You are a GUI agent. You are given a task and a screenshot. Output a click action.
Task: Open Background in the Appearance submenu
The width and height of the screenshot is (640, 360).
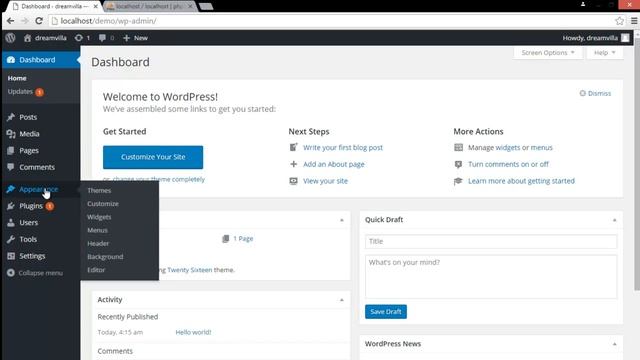(x=105, y=257)
